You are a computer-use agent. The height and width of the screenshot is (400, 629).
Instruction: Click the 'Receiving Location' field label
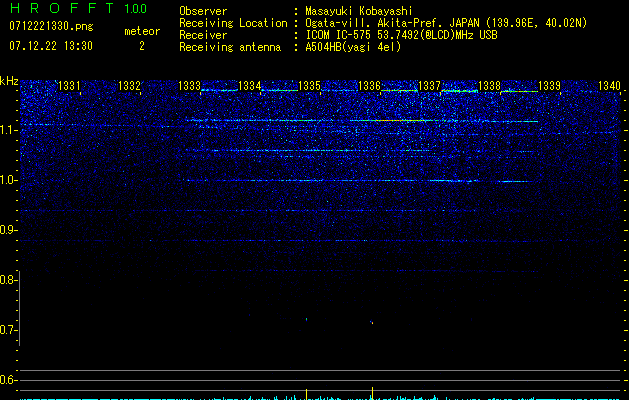(233, 23)
